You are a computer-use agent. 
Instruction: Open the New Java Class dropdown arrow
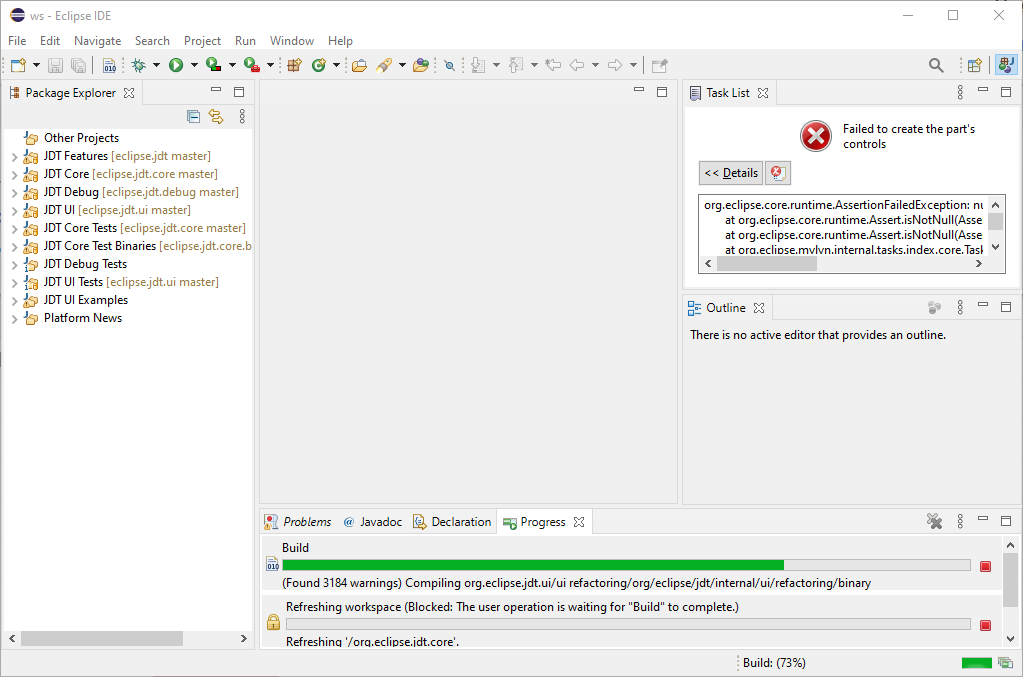pos(336,65)
